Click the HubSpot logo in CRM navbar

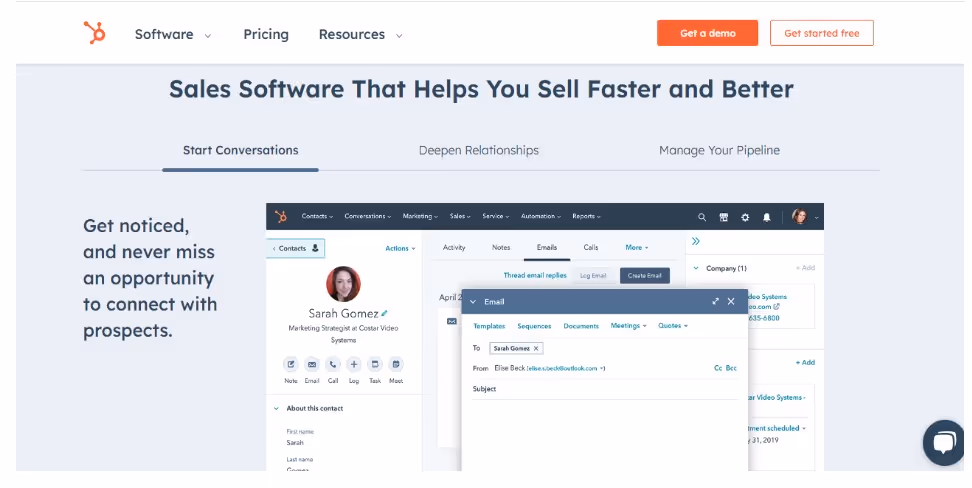pyautogui.click(x=281, y=216)
